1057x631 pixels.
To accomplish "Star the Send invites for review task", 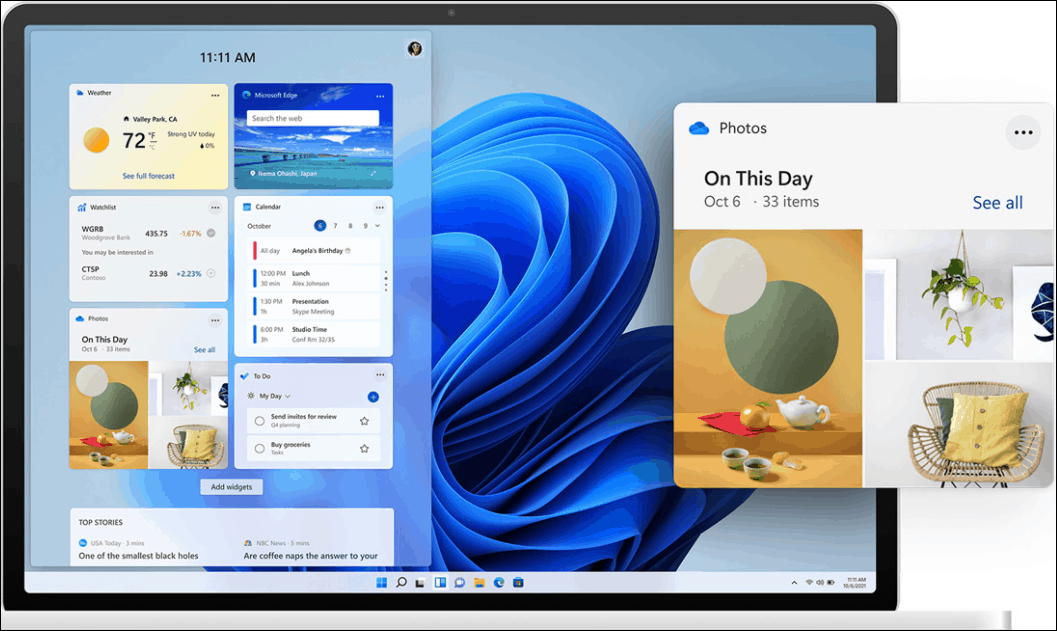I will [364, 421].
